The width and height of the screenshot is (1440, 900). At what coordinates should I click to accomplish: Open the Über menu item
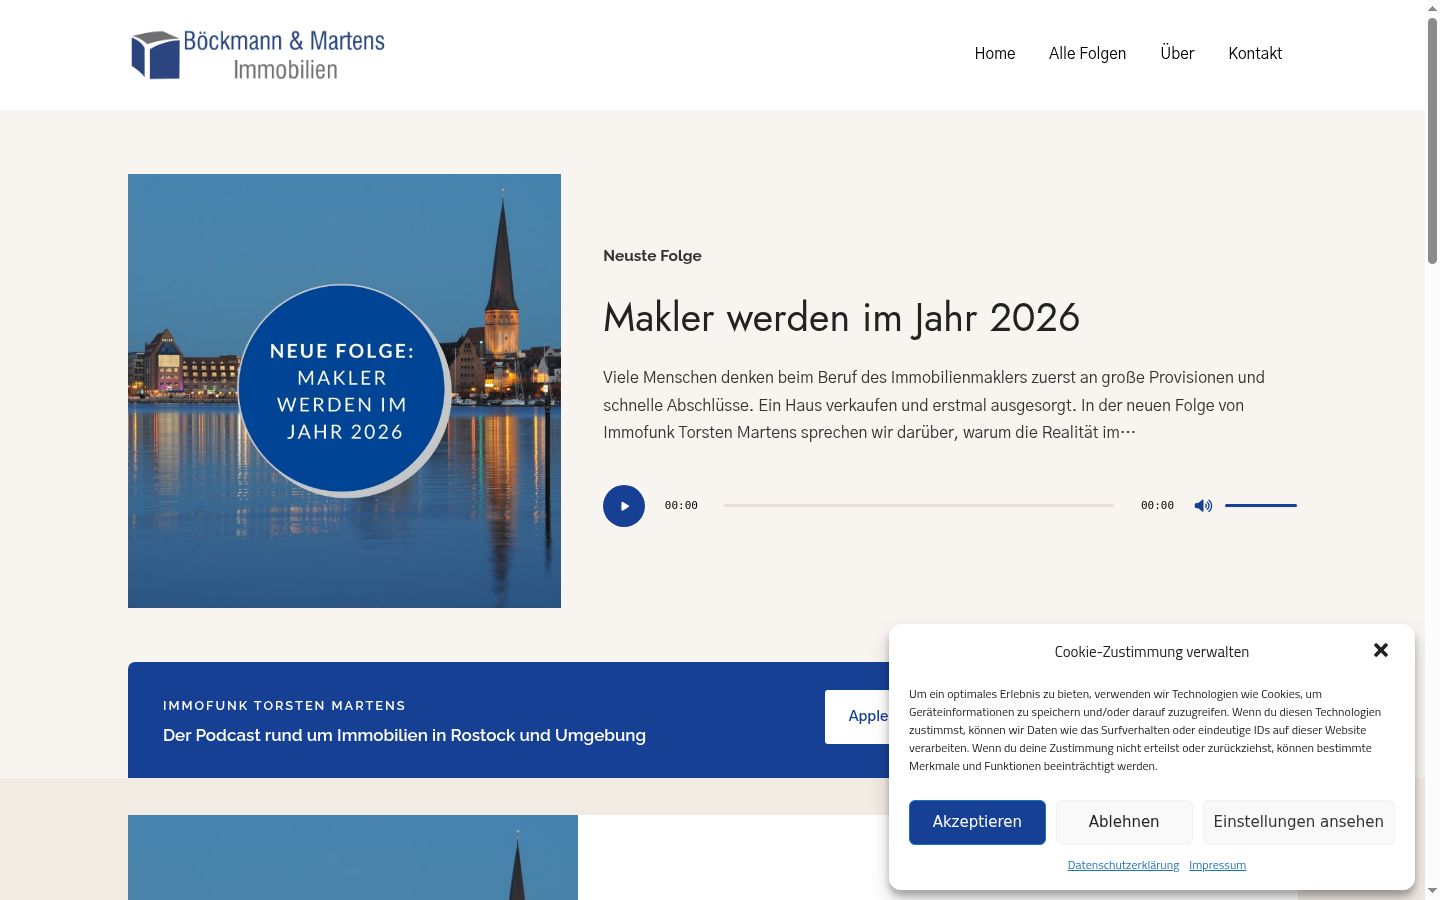coord(1177,53)
